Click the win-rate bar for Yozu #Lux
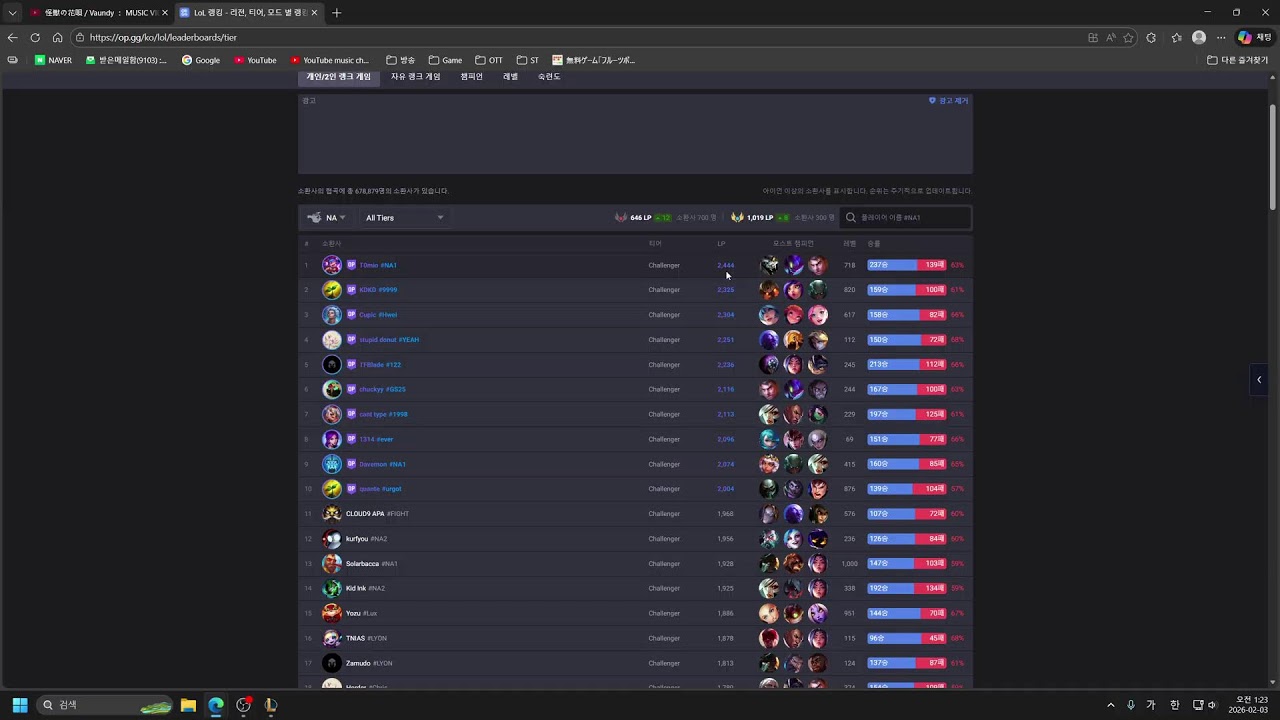 [x=907, y=613]
